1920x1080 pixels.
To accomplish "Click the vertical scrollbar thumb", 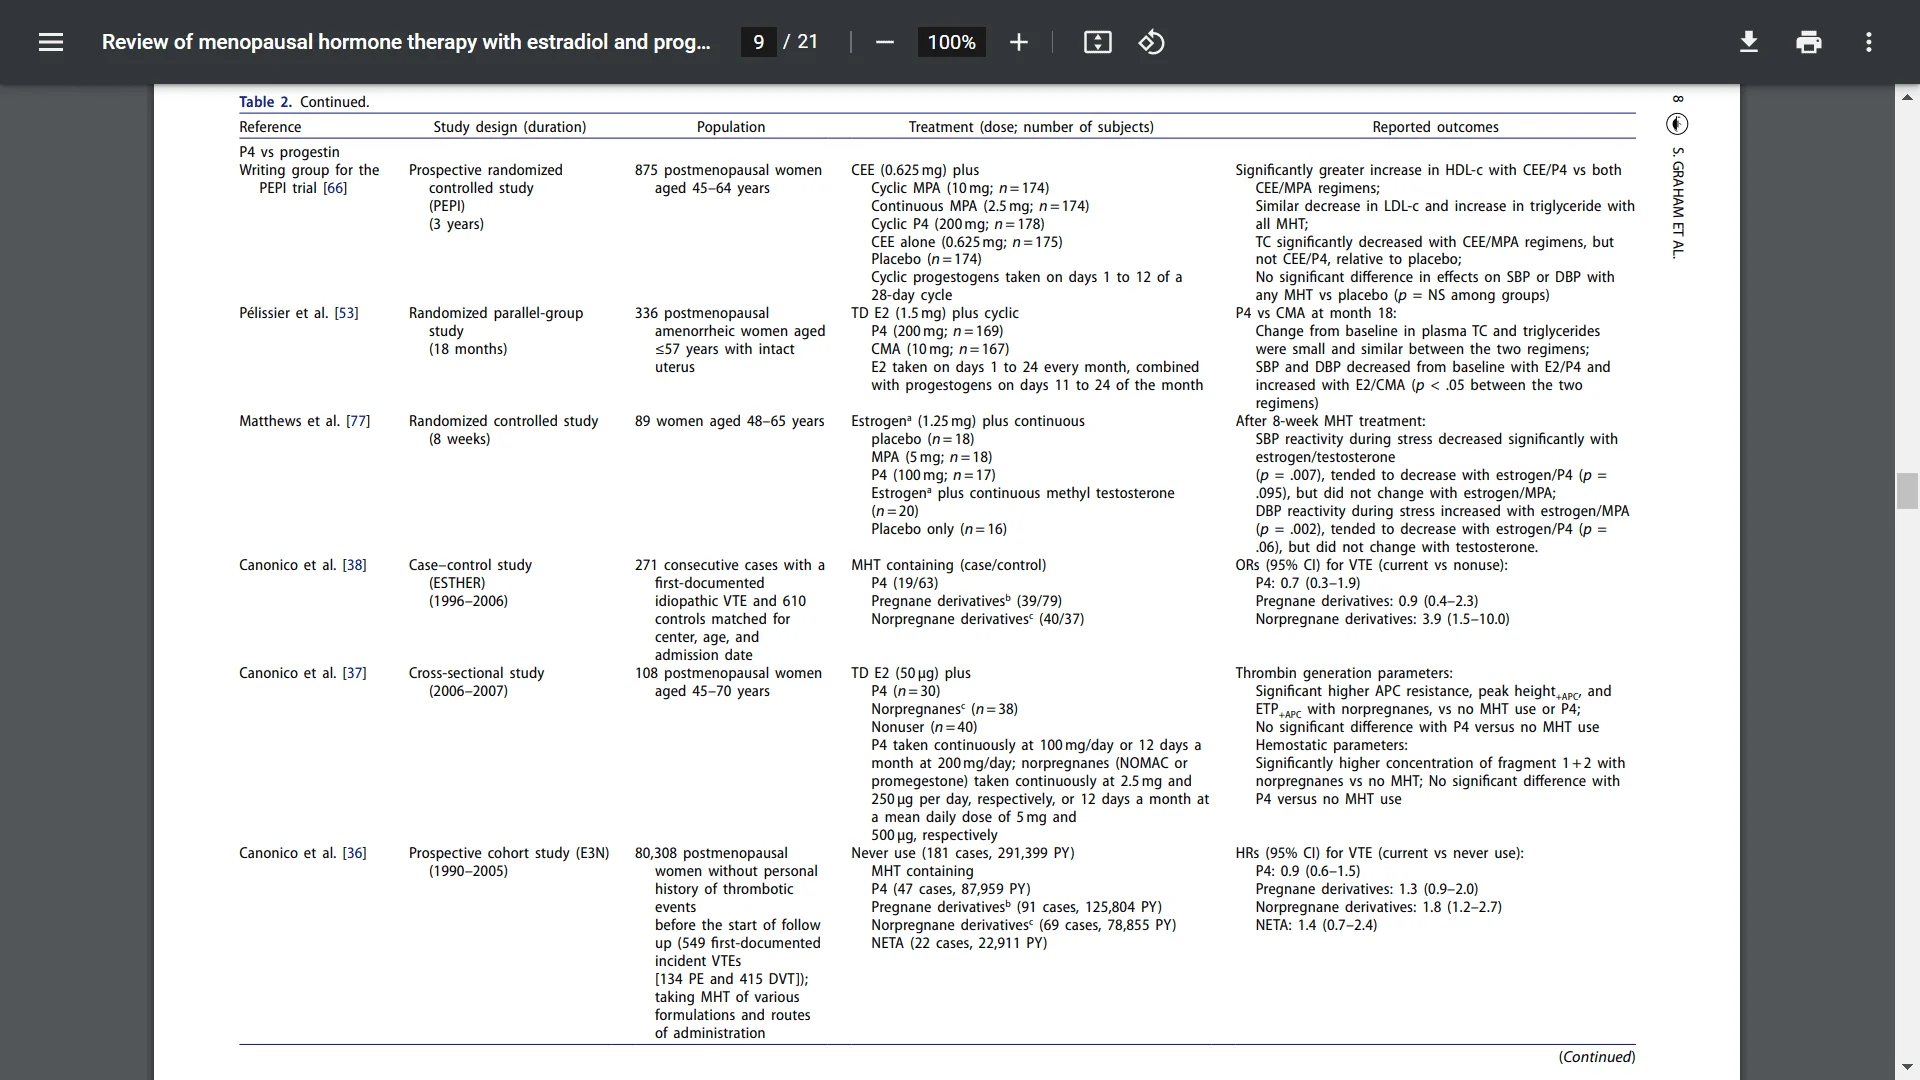I will [1907, 491].
